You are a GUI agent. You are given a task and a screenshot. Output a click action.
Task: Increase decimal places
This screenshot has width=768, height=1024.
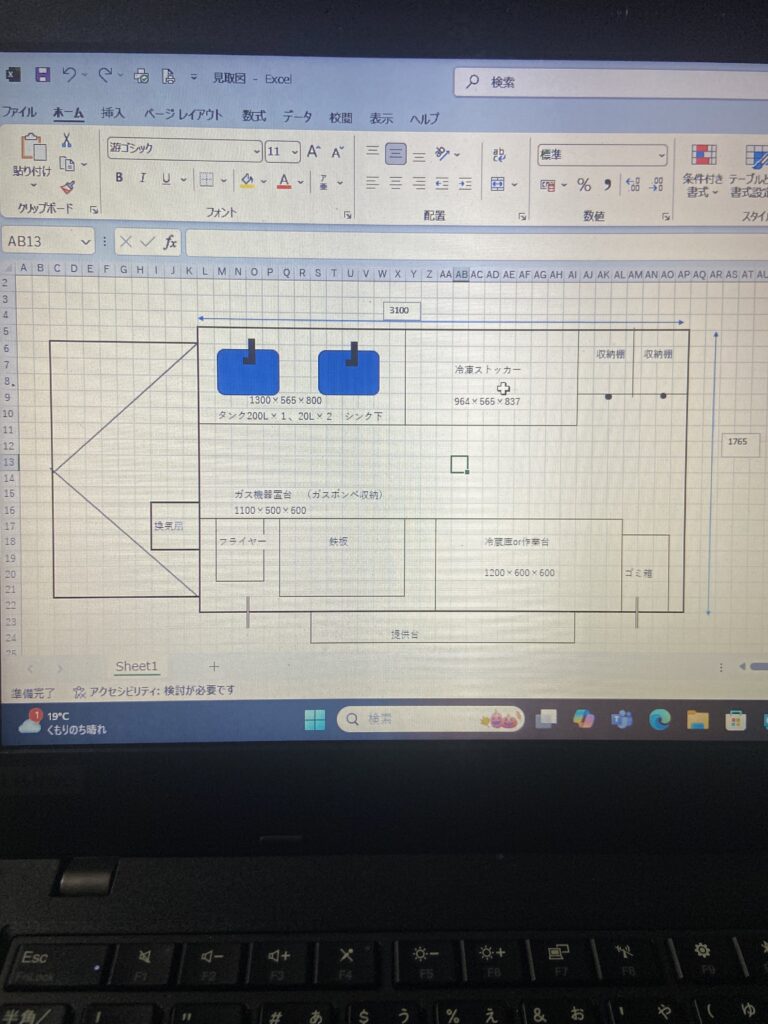pyautogui.click(x=632, y=185)
